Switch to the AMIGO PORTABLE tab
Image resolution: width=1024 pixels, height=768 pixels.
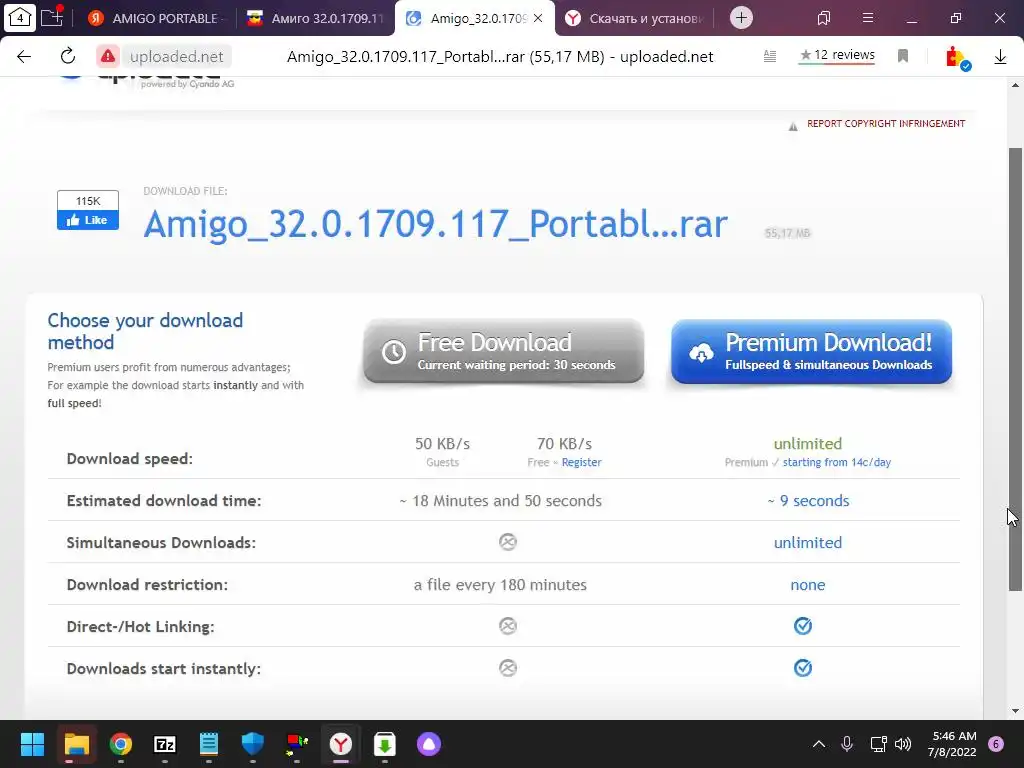pos(157,18)
